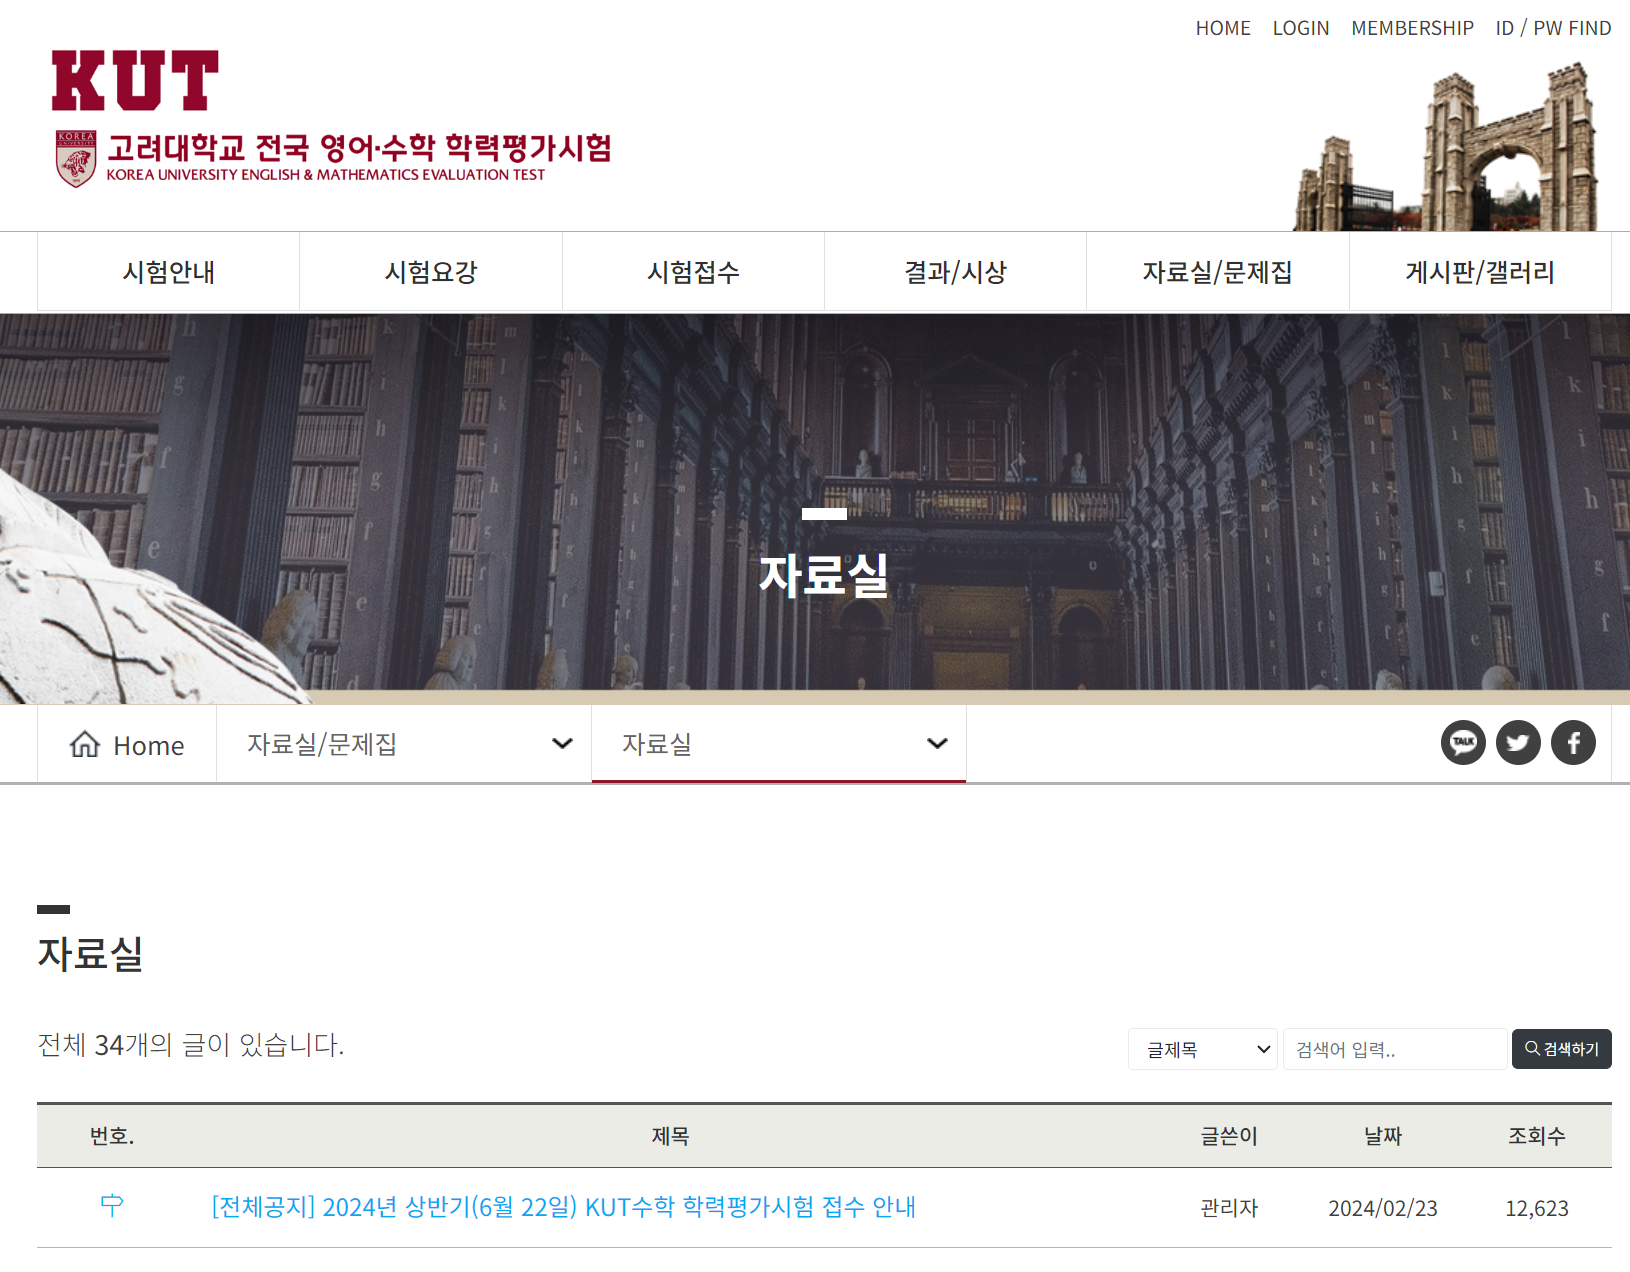The width and height of the screenshot is (1630, 1272).
Task: Click the house icon beside Home
Action: tap(85, 744)
